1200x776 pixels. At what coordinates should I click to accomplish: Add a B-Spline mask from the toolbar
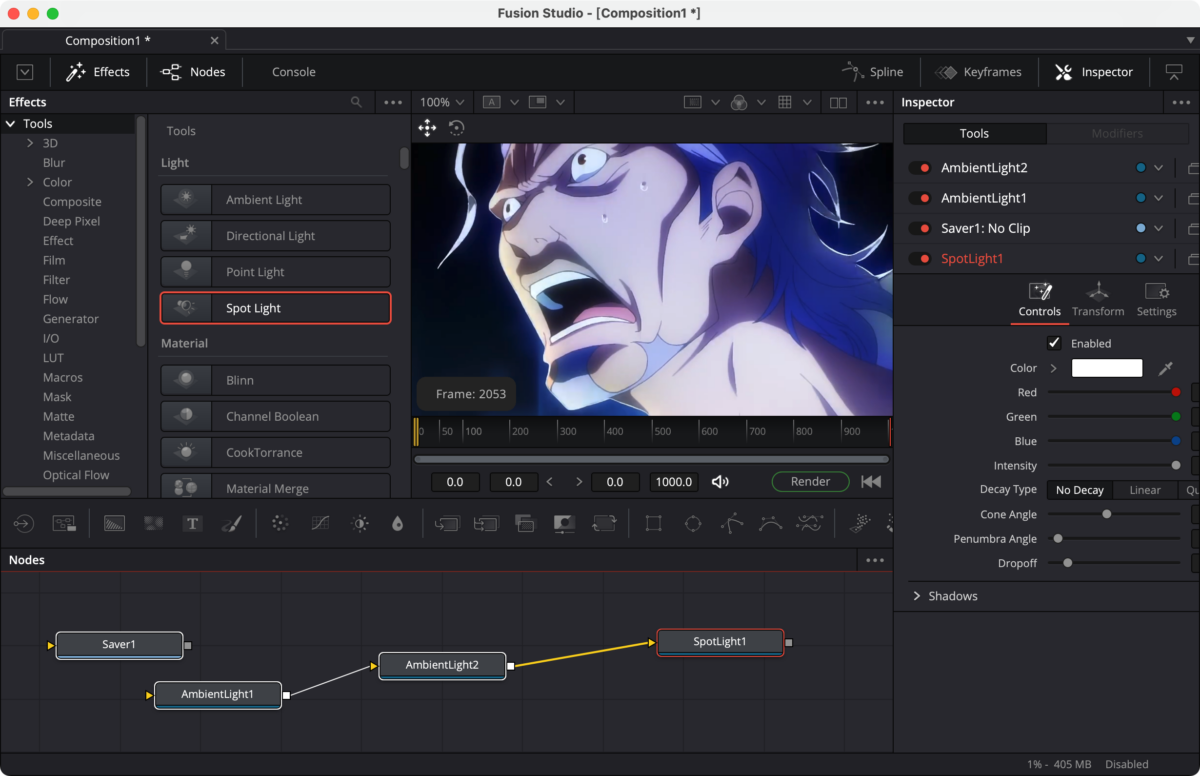click(770, 523)
